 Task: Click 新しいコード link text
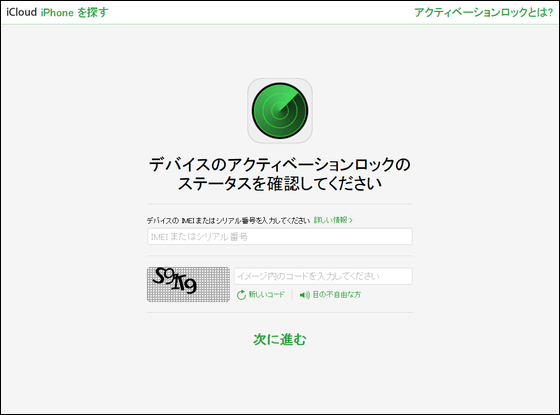(266, 295)
